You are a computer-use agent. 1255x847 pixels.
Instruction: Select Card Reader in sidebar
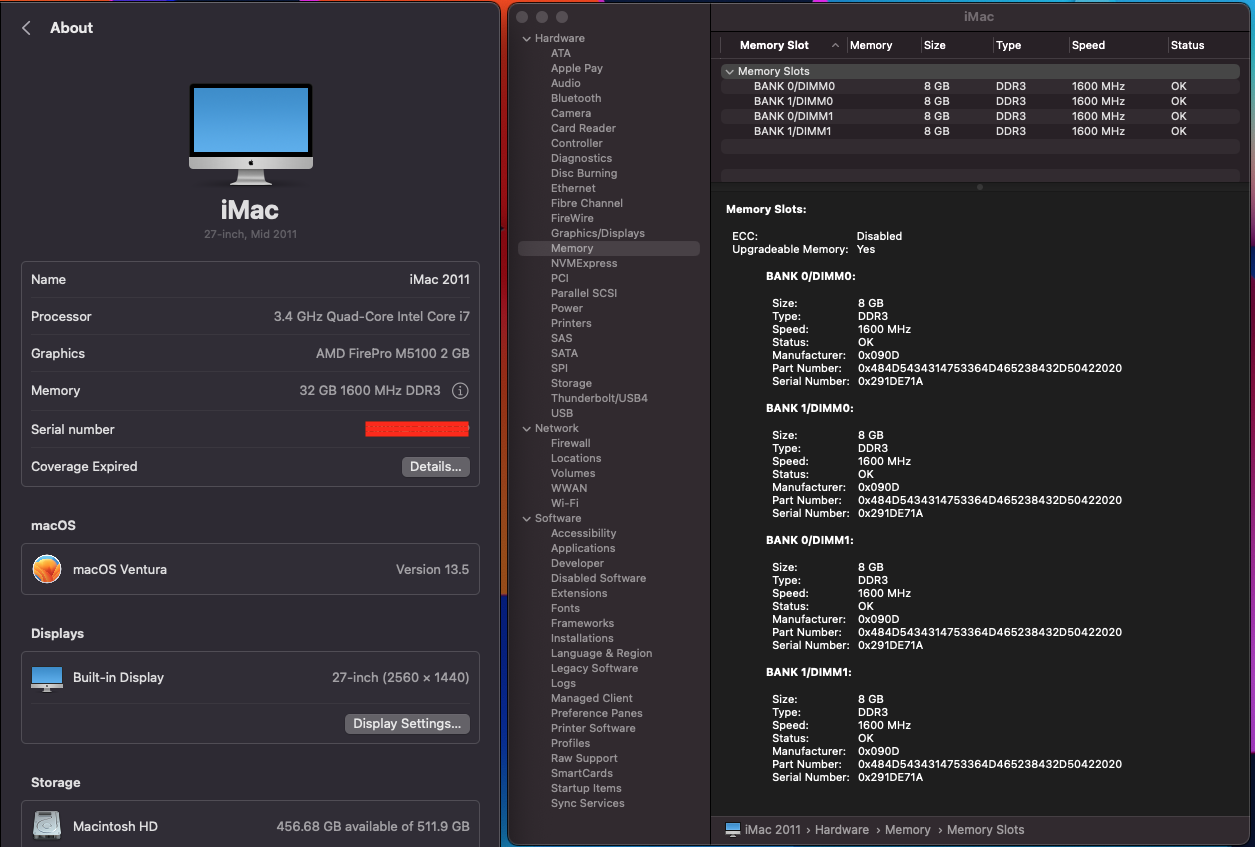583,129
